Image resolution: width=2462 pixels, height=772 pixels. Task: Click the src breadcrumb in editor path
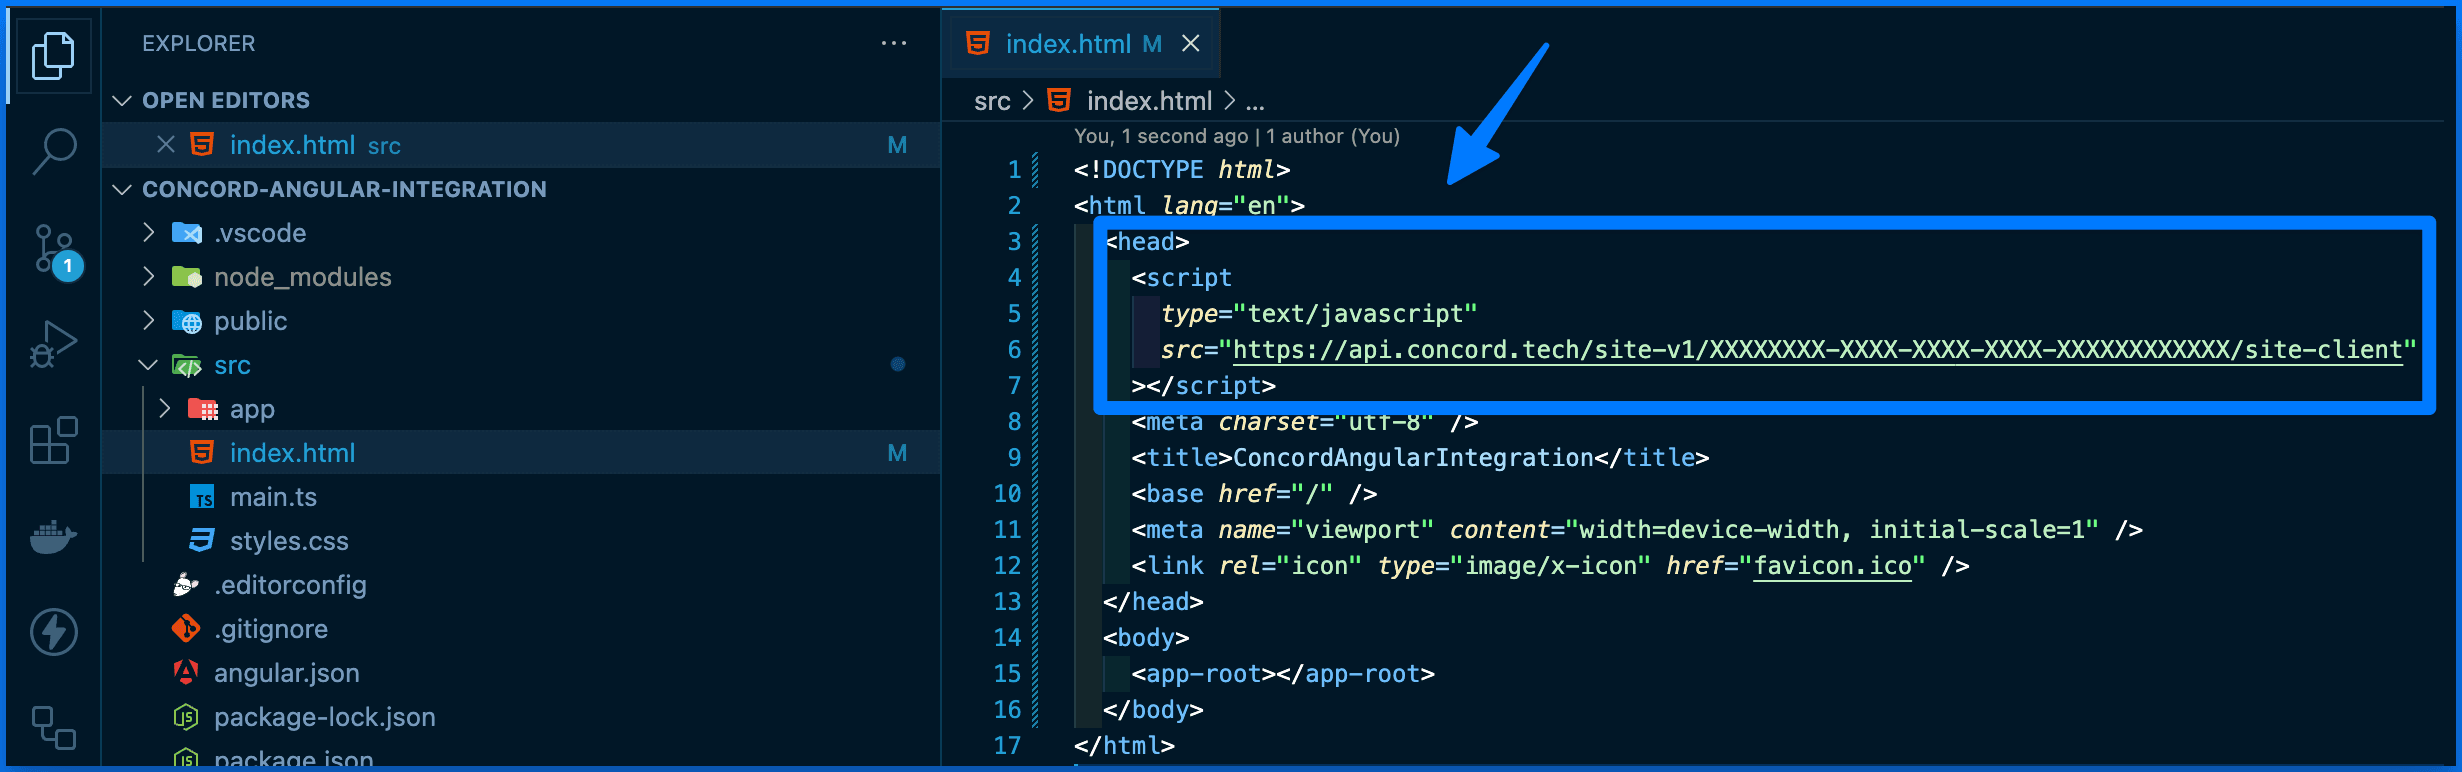(991, 101)
